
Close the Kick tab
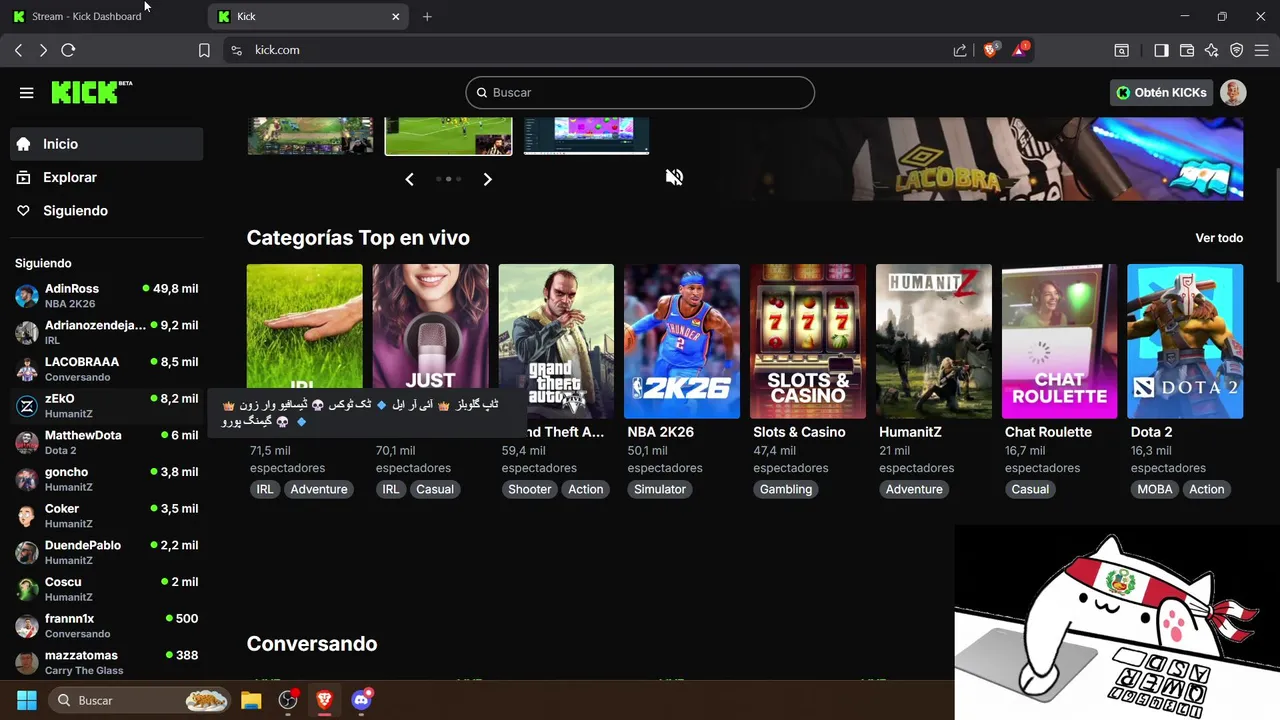point(396,16)
